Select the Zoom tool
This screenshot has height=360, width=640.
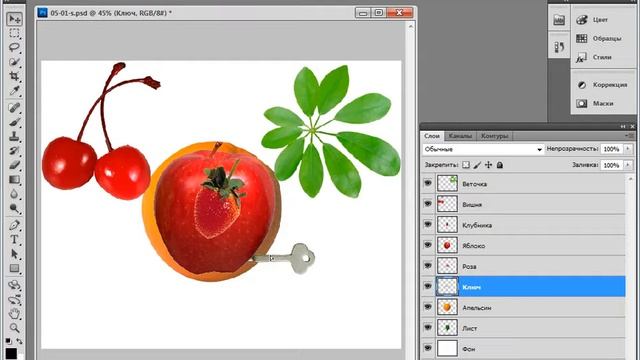tap(14, 328)
